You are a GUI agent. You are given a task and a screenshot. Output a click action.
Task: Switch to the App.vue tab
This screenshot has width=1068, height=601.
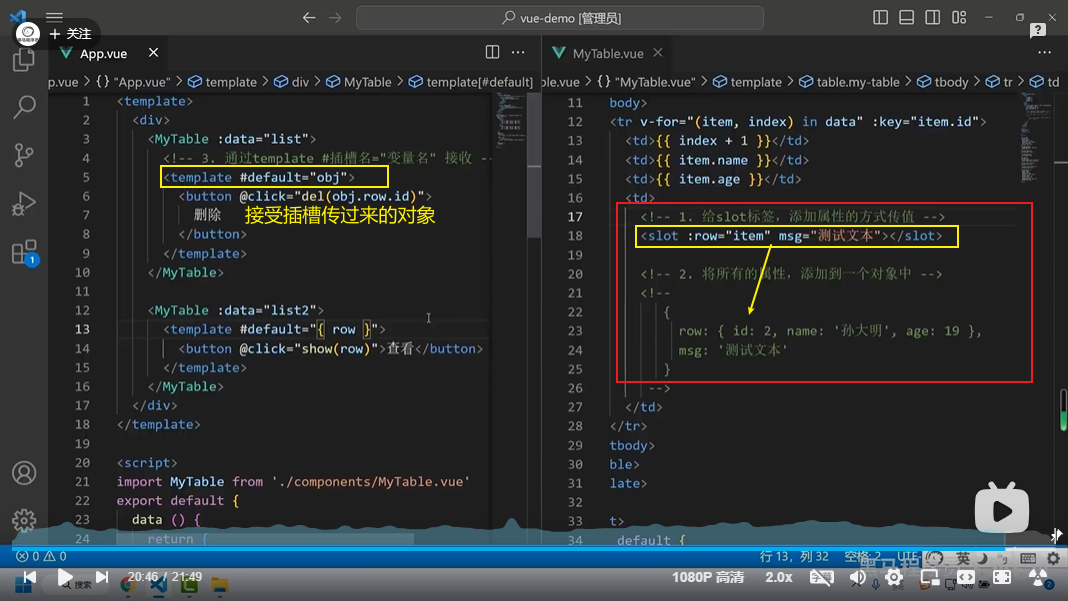[103, 53]
